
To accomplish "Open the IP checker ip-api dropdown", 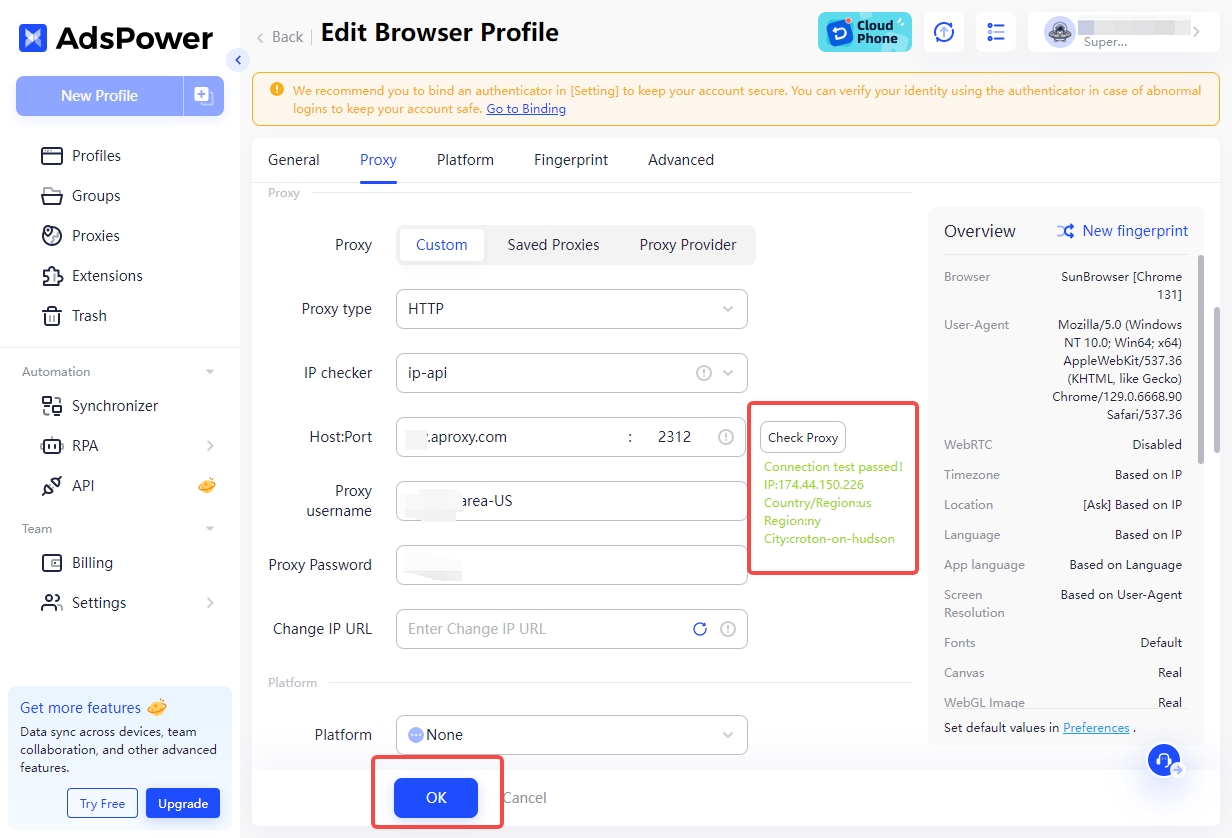I will [572, 373].
